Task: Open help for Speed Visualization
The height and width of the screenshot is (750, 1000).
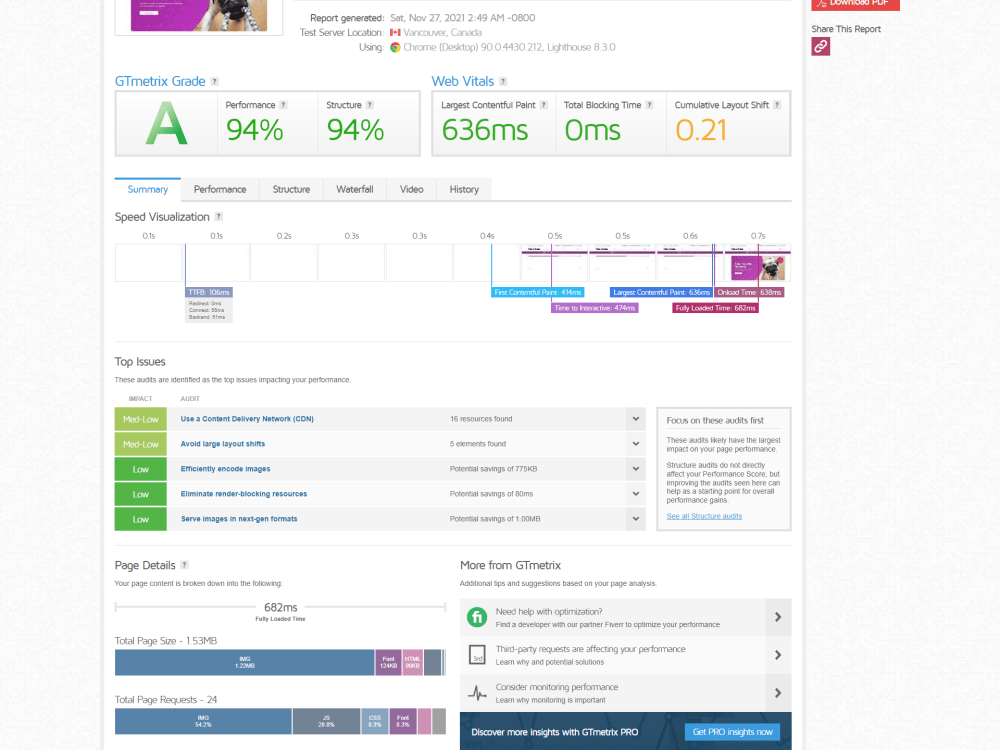Action: pos(219,217)
